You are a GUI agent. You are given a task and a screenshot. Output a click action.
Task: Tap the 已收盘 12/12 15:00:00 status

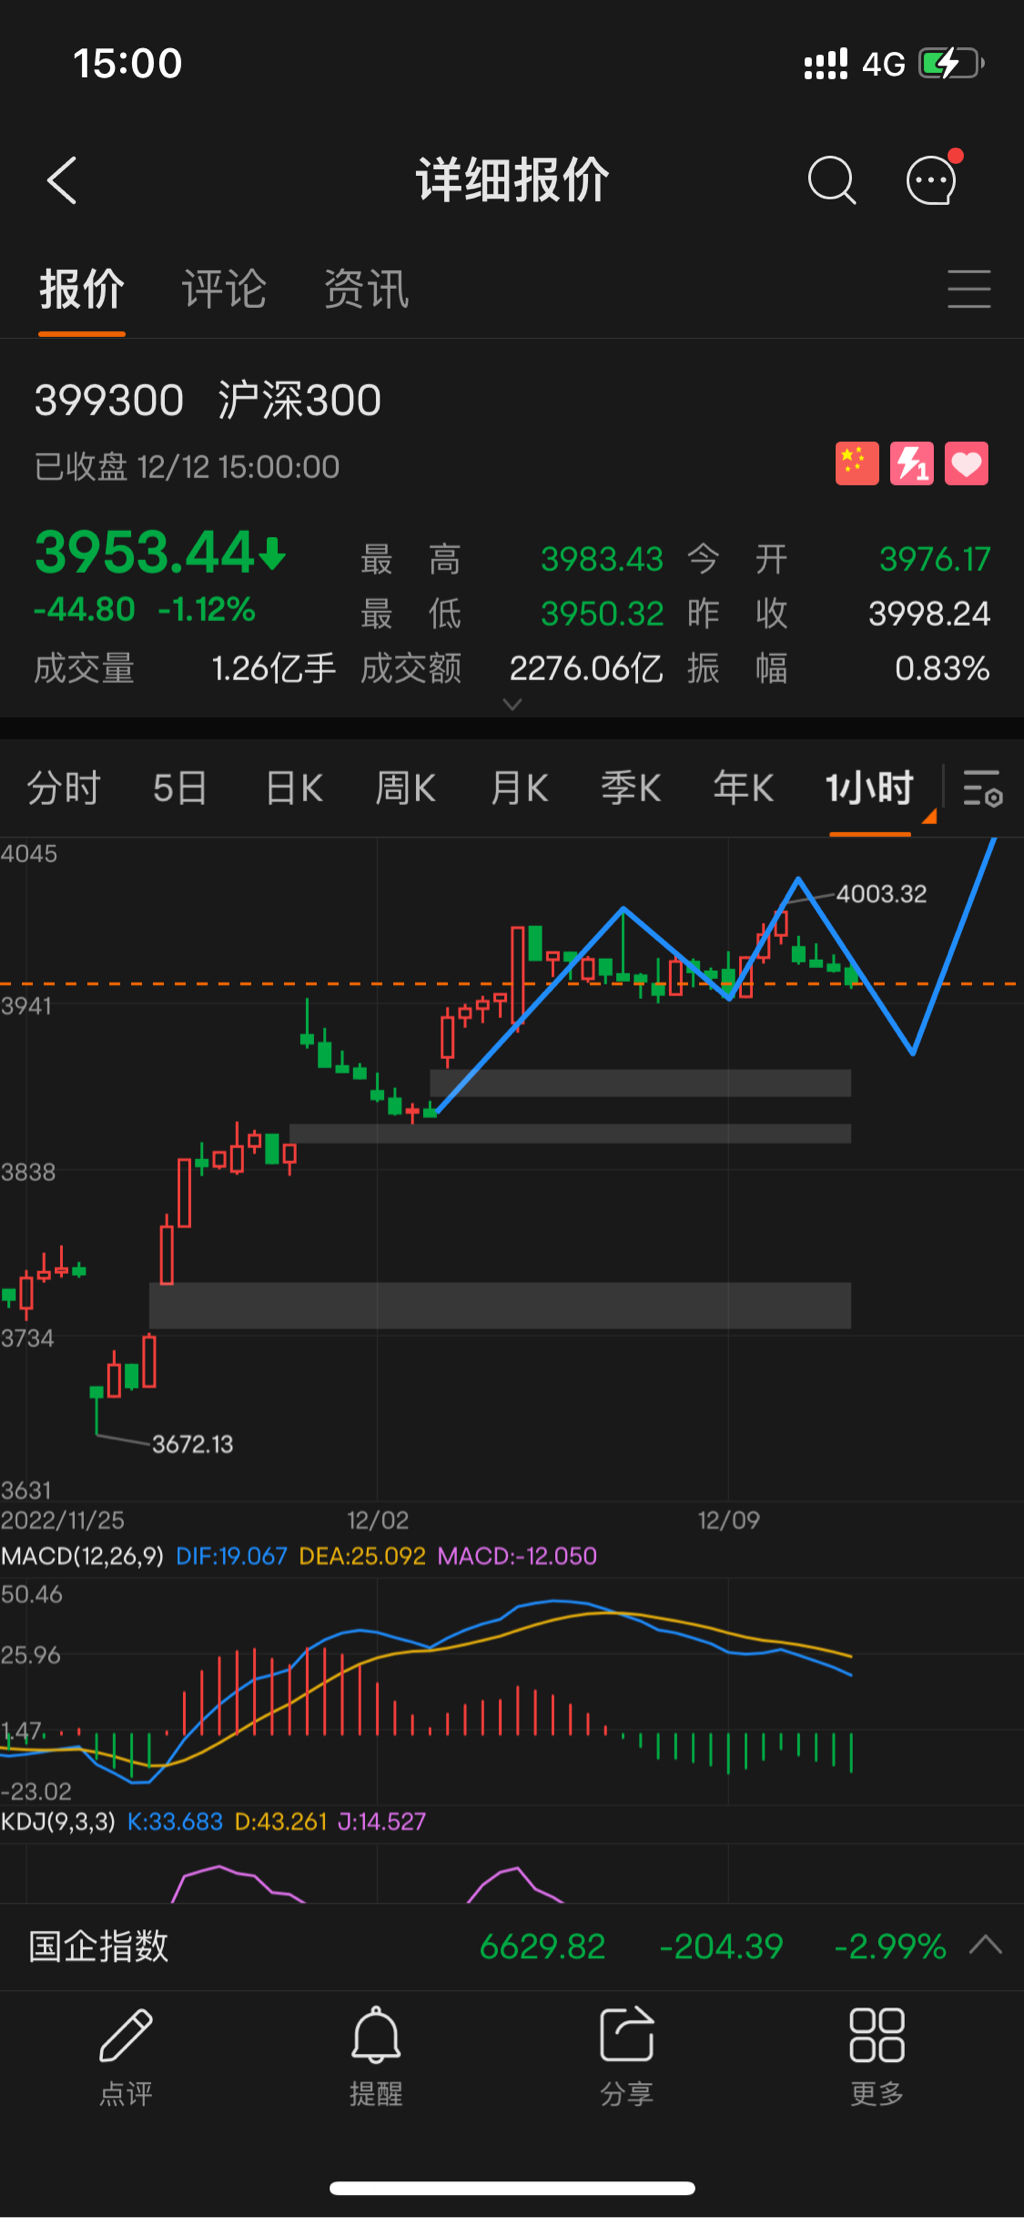[x=187, y=467]
